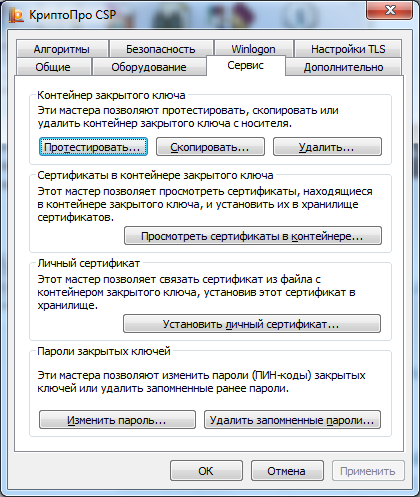The height and width of the screenshot is (497, 420).
Task: Select the Сервис tab
Action: point(246,66)
